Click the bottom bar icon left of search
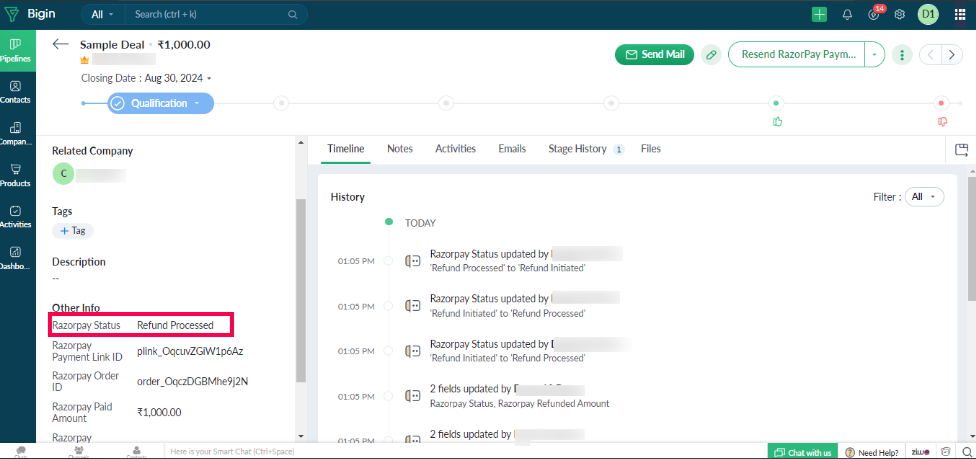 946,452
